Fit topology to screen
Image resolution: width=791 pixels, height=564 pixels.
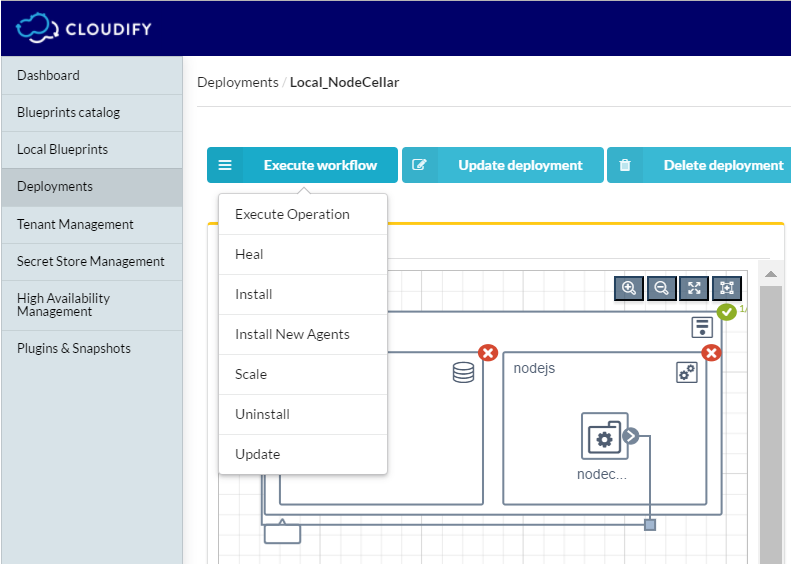pyautogui.click(x=727, y=288)
